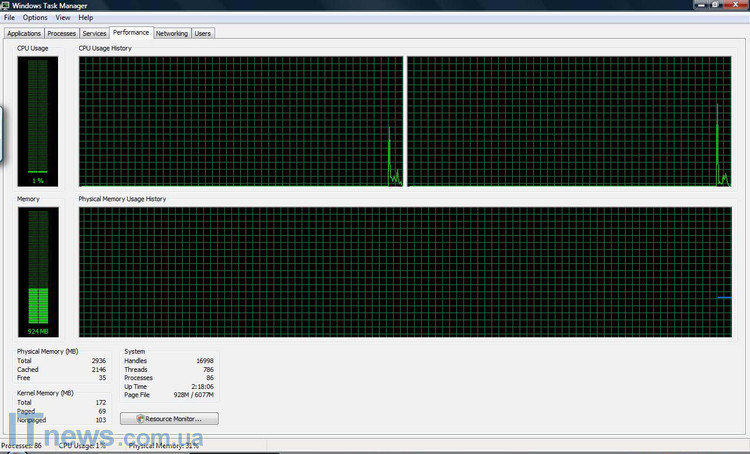Viewport: 750px width, 454px height.
Task: Click the left CPU Usage History graph
Action: (240, 121)
